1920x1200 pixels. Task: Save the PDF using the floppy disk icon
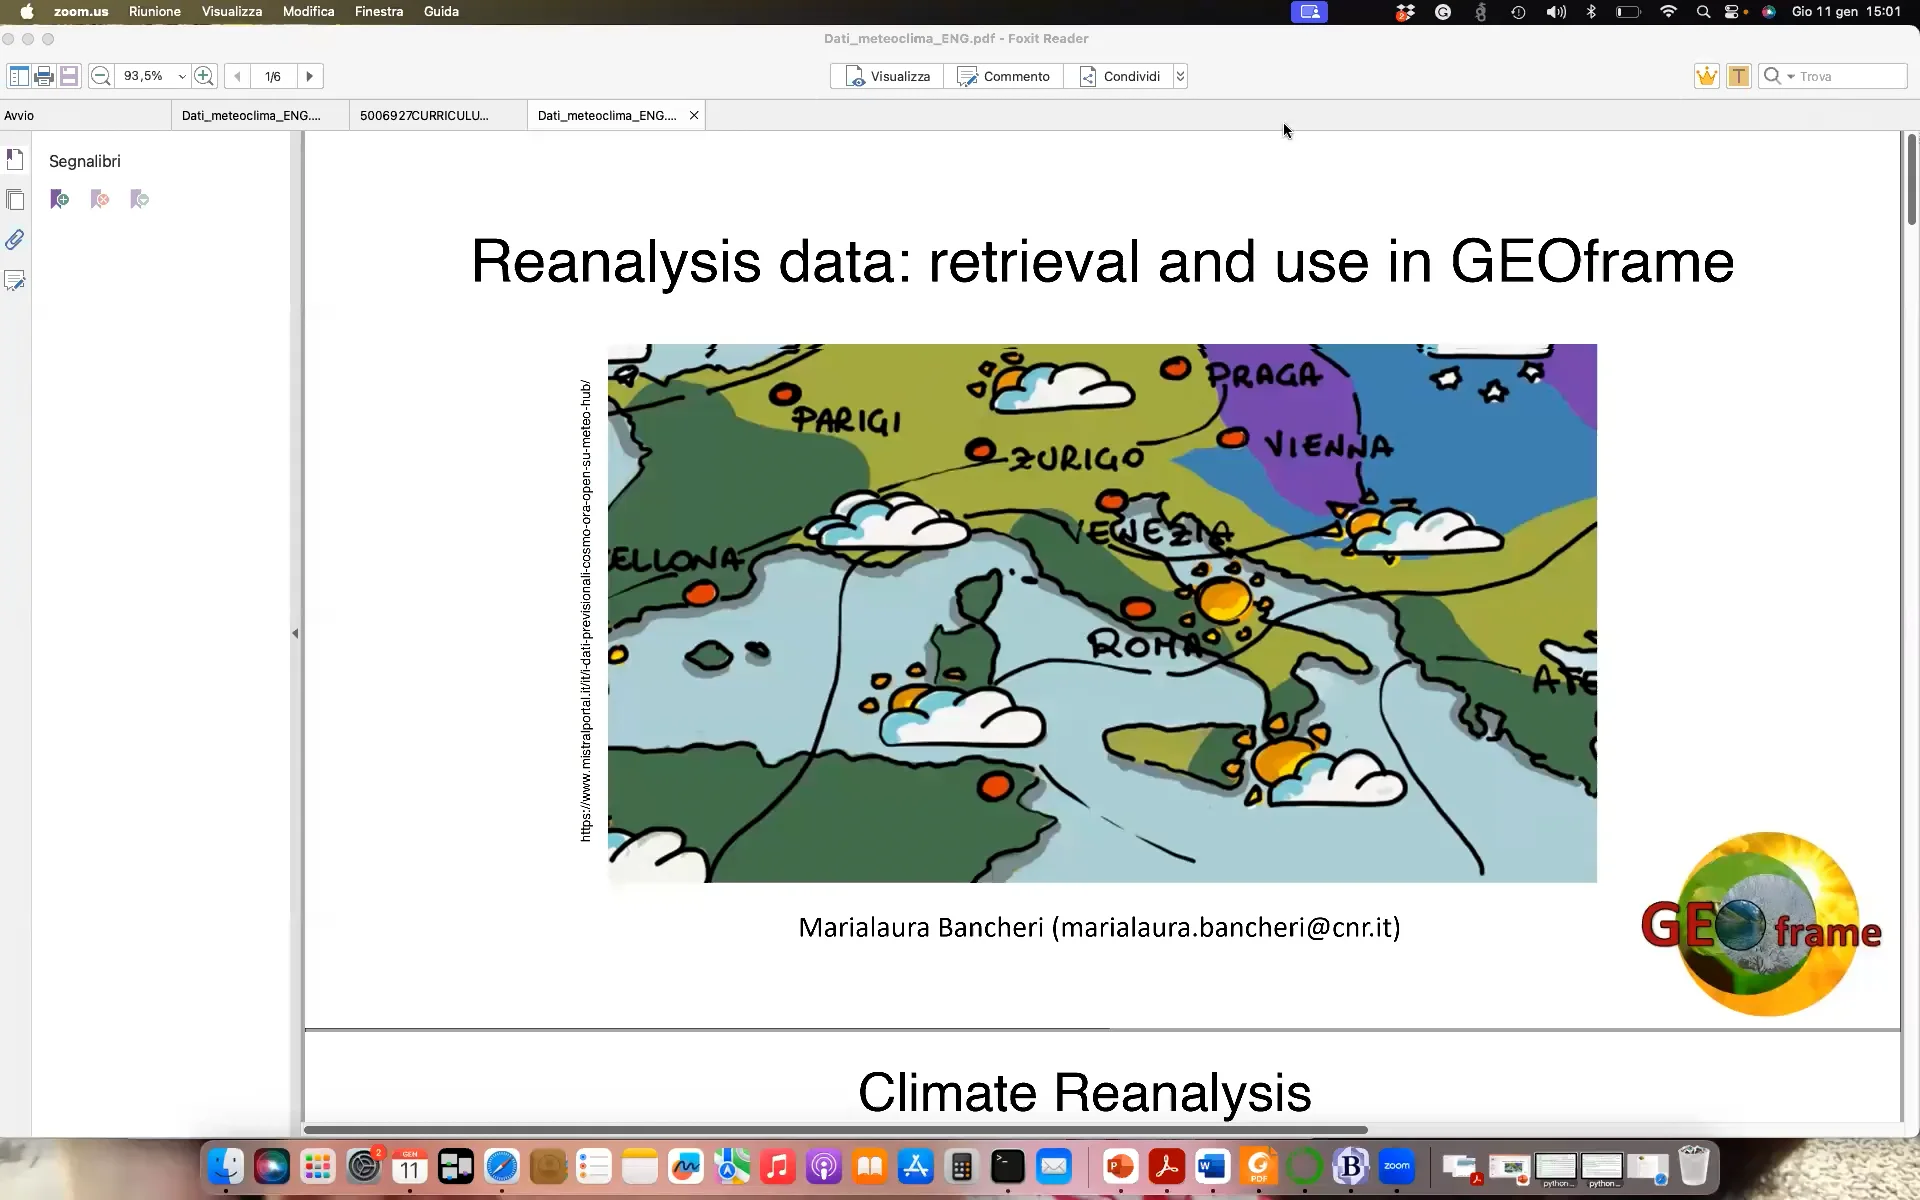coord(69,76)
